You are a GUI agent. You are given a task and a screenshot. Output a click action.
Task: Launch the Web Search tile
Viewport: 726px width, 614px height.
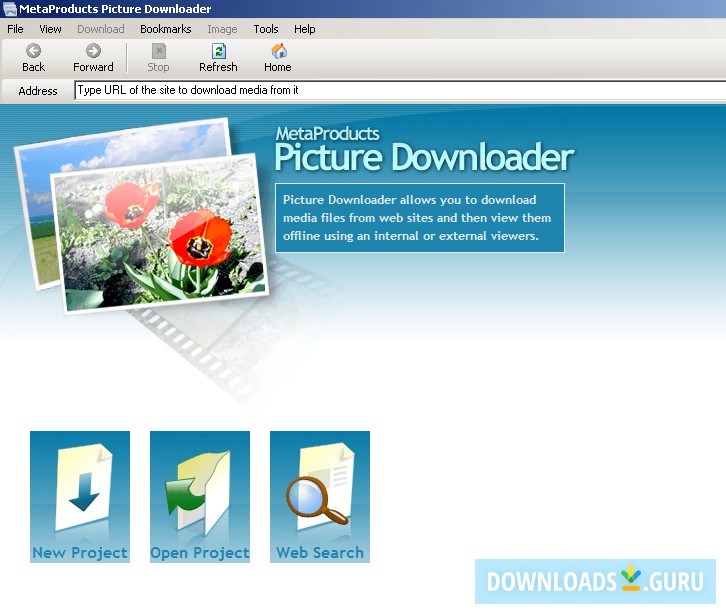(319, 497)
